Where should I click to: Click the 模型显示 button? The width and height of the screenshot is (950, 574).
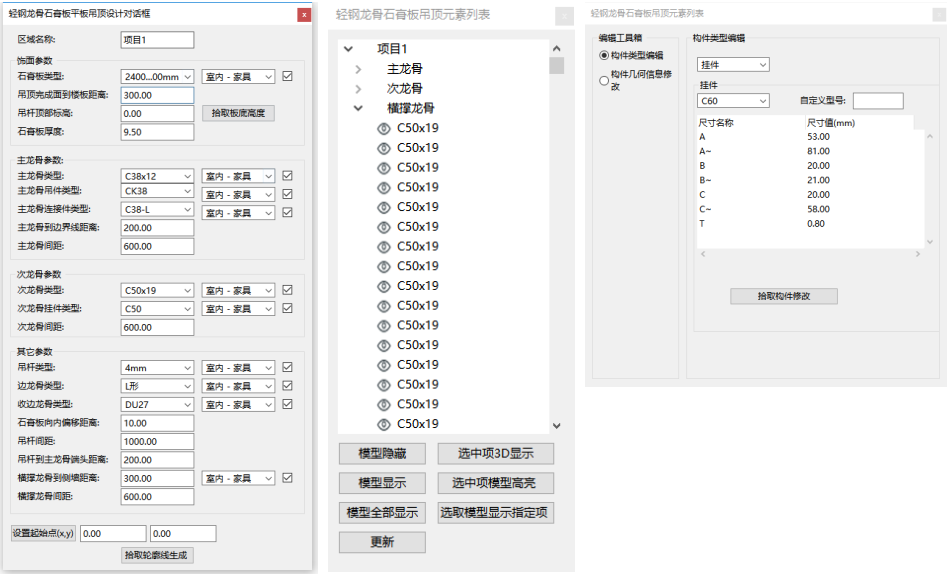pos(382,483)
